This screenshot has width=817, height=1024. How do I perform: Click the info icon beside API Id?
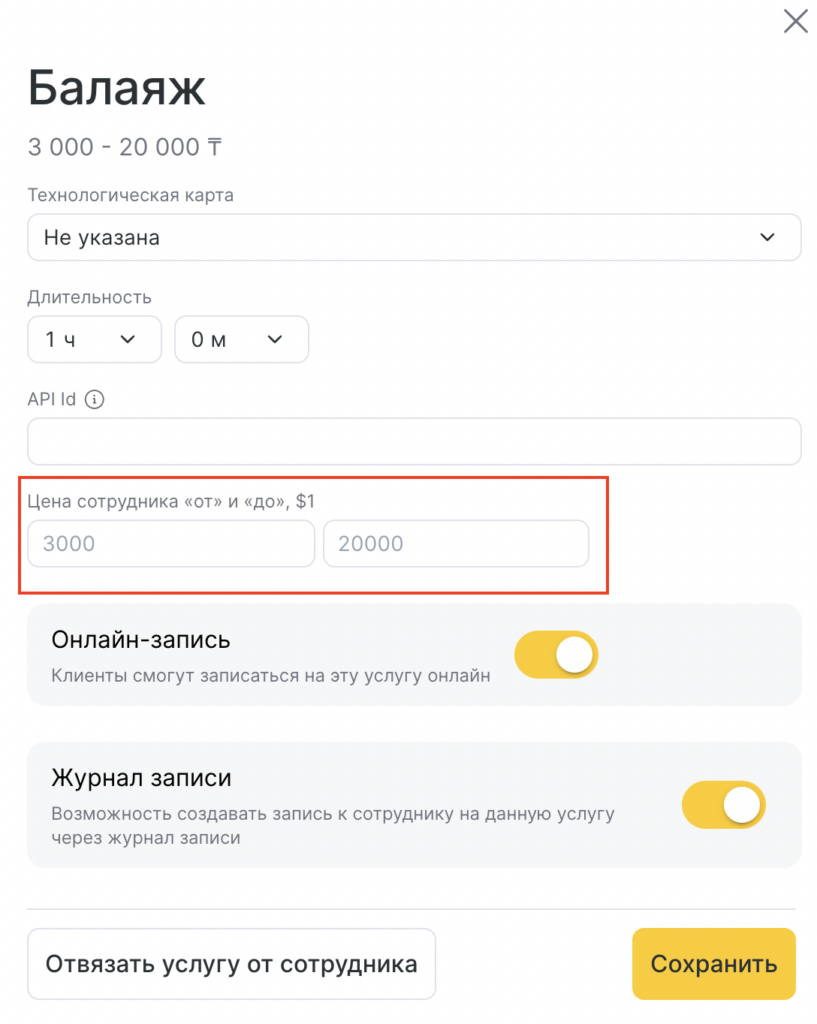[95, 400]
